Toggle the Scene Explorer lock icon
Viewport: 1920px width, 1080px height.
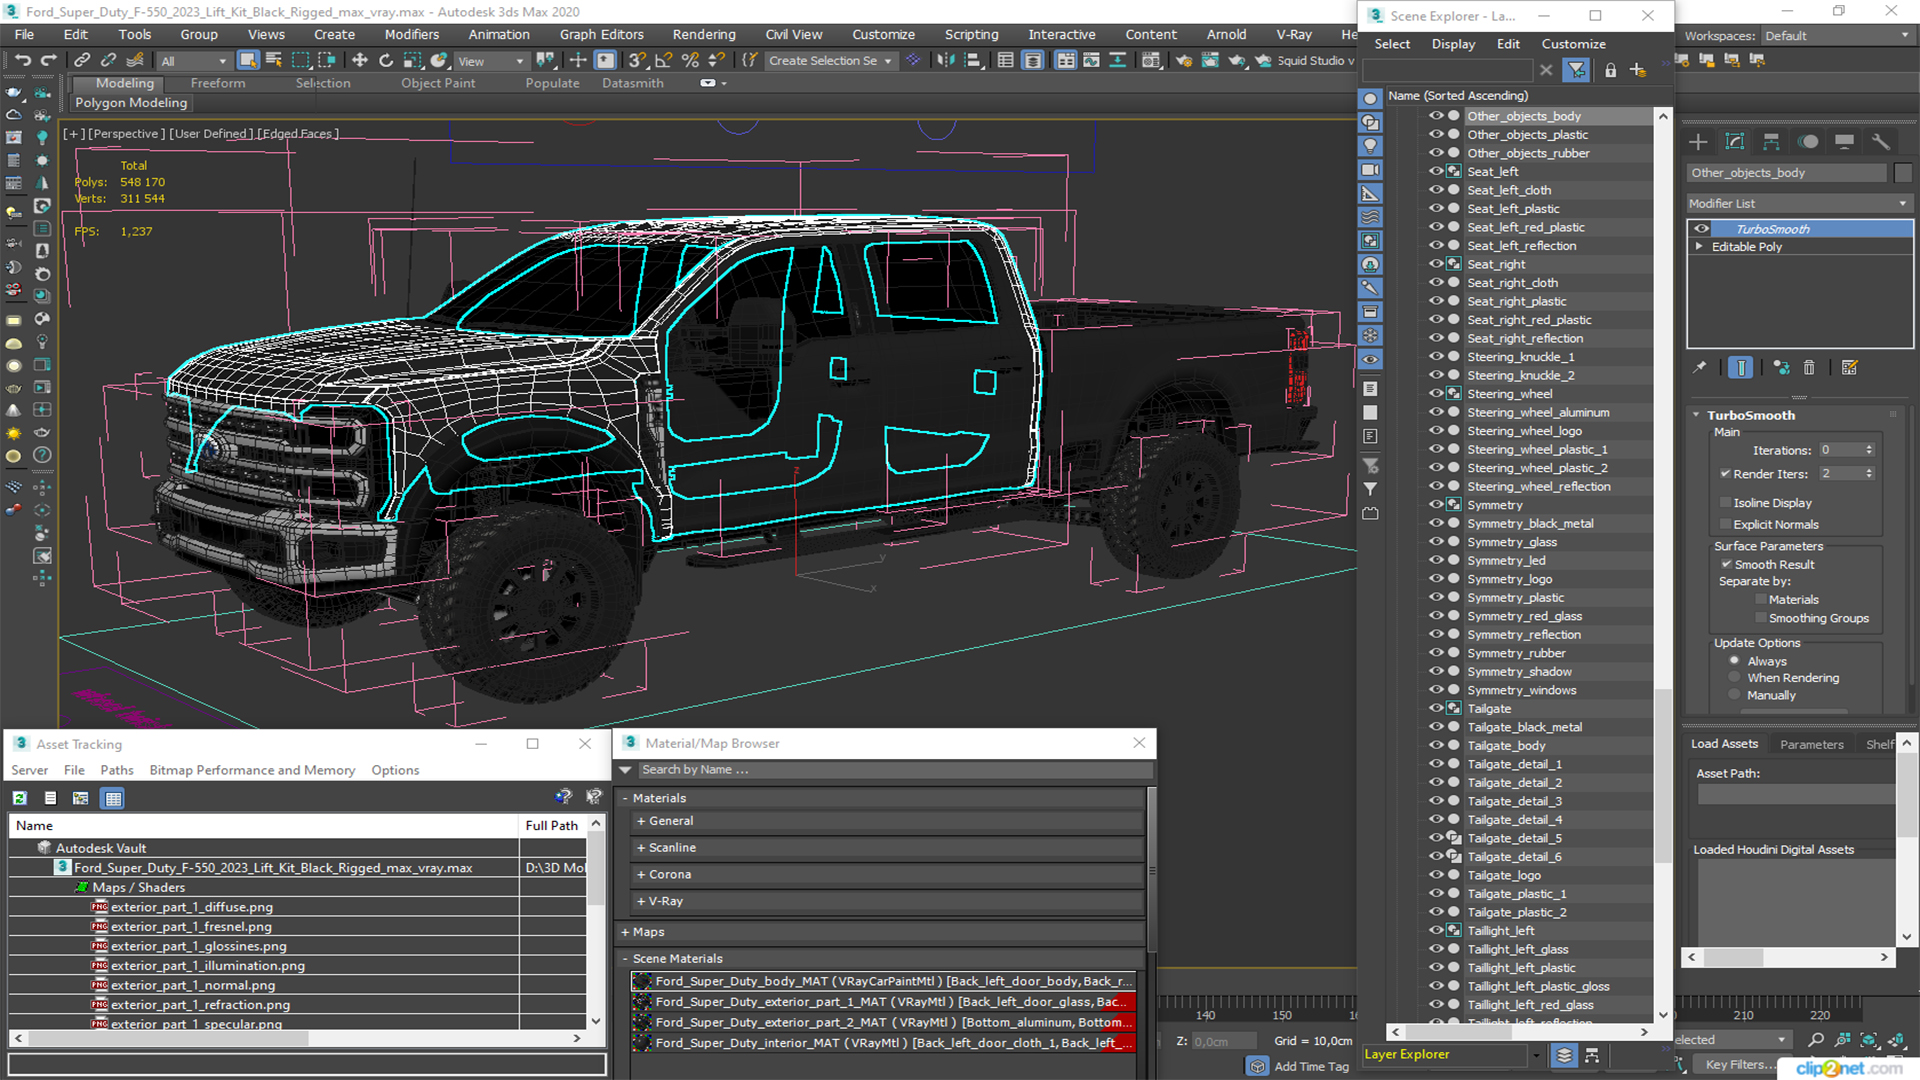[1610, 70]
